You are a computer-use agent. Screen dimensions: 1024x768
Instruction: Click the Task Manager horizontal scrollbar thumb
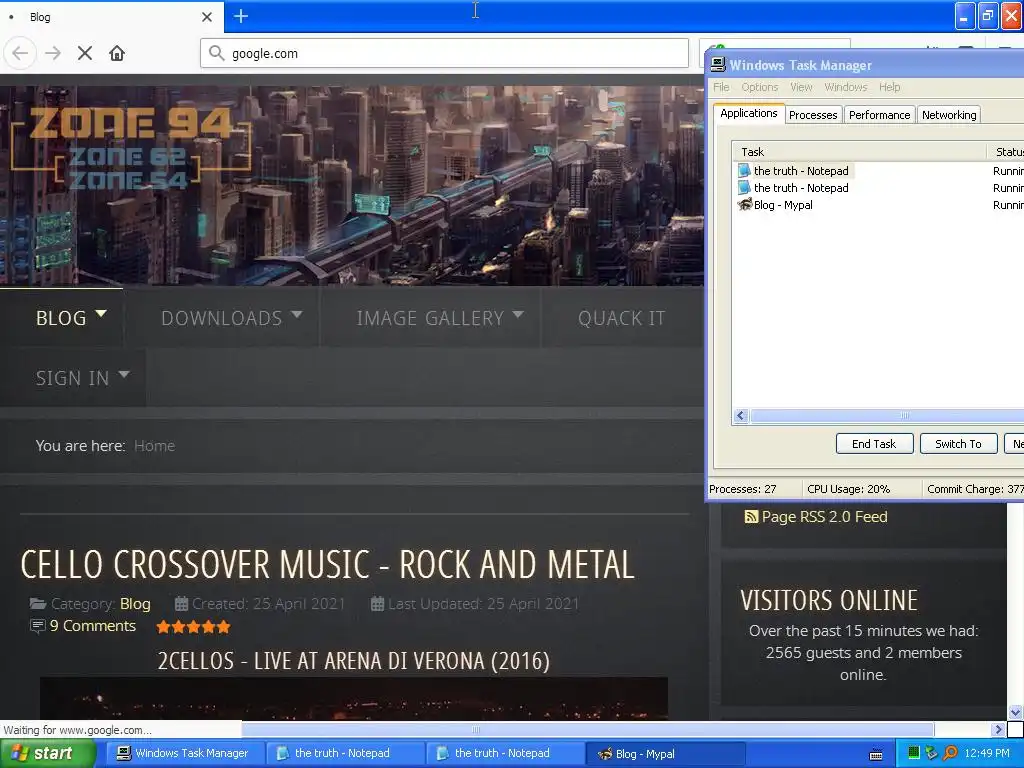click(888, 415)
